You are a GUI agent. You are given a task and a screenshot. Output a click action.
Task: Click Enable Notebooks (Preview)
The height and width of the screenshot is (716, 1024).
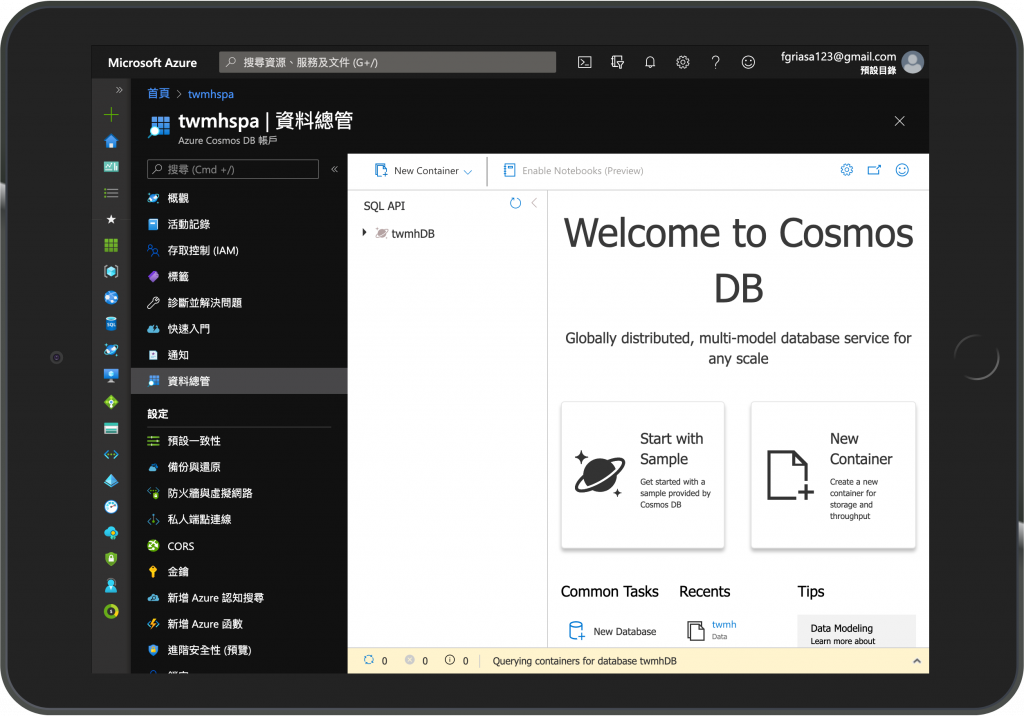pyautogui.click(x=573, y=171)
